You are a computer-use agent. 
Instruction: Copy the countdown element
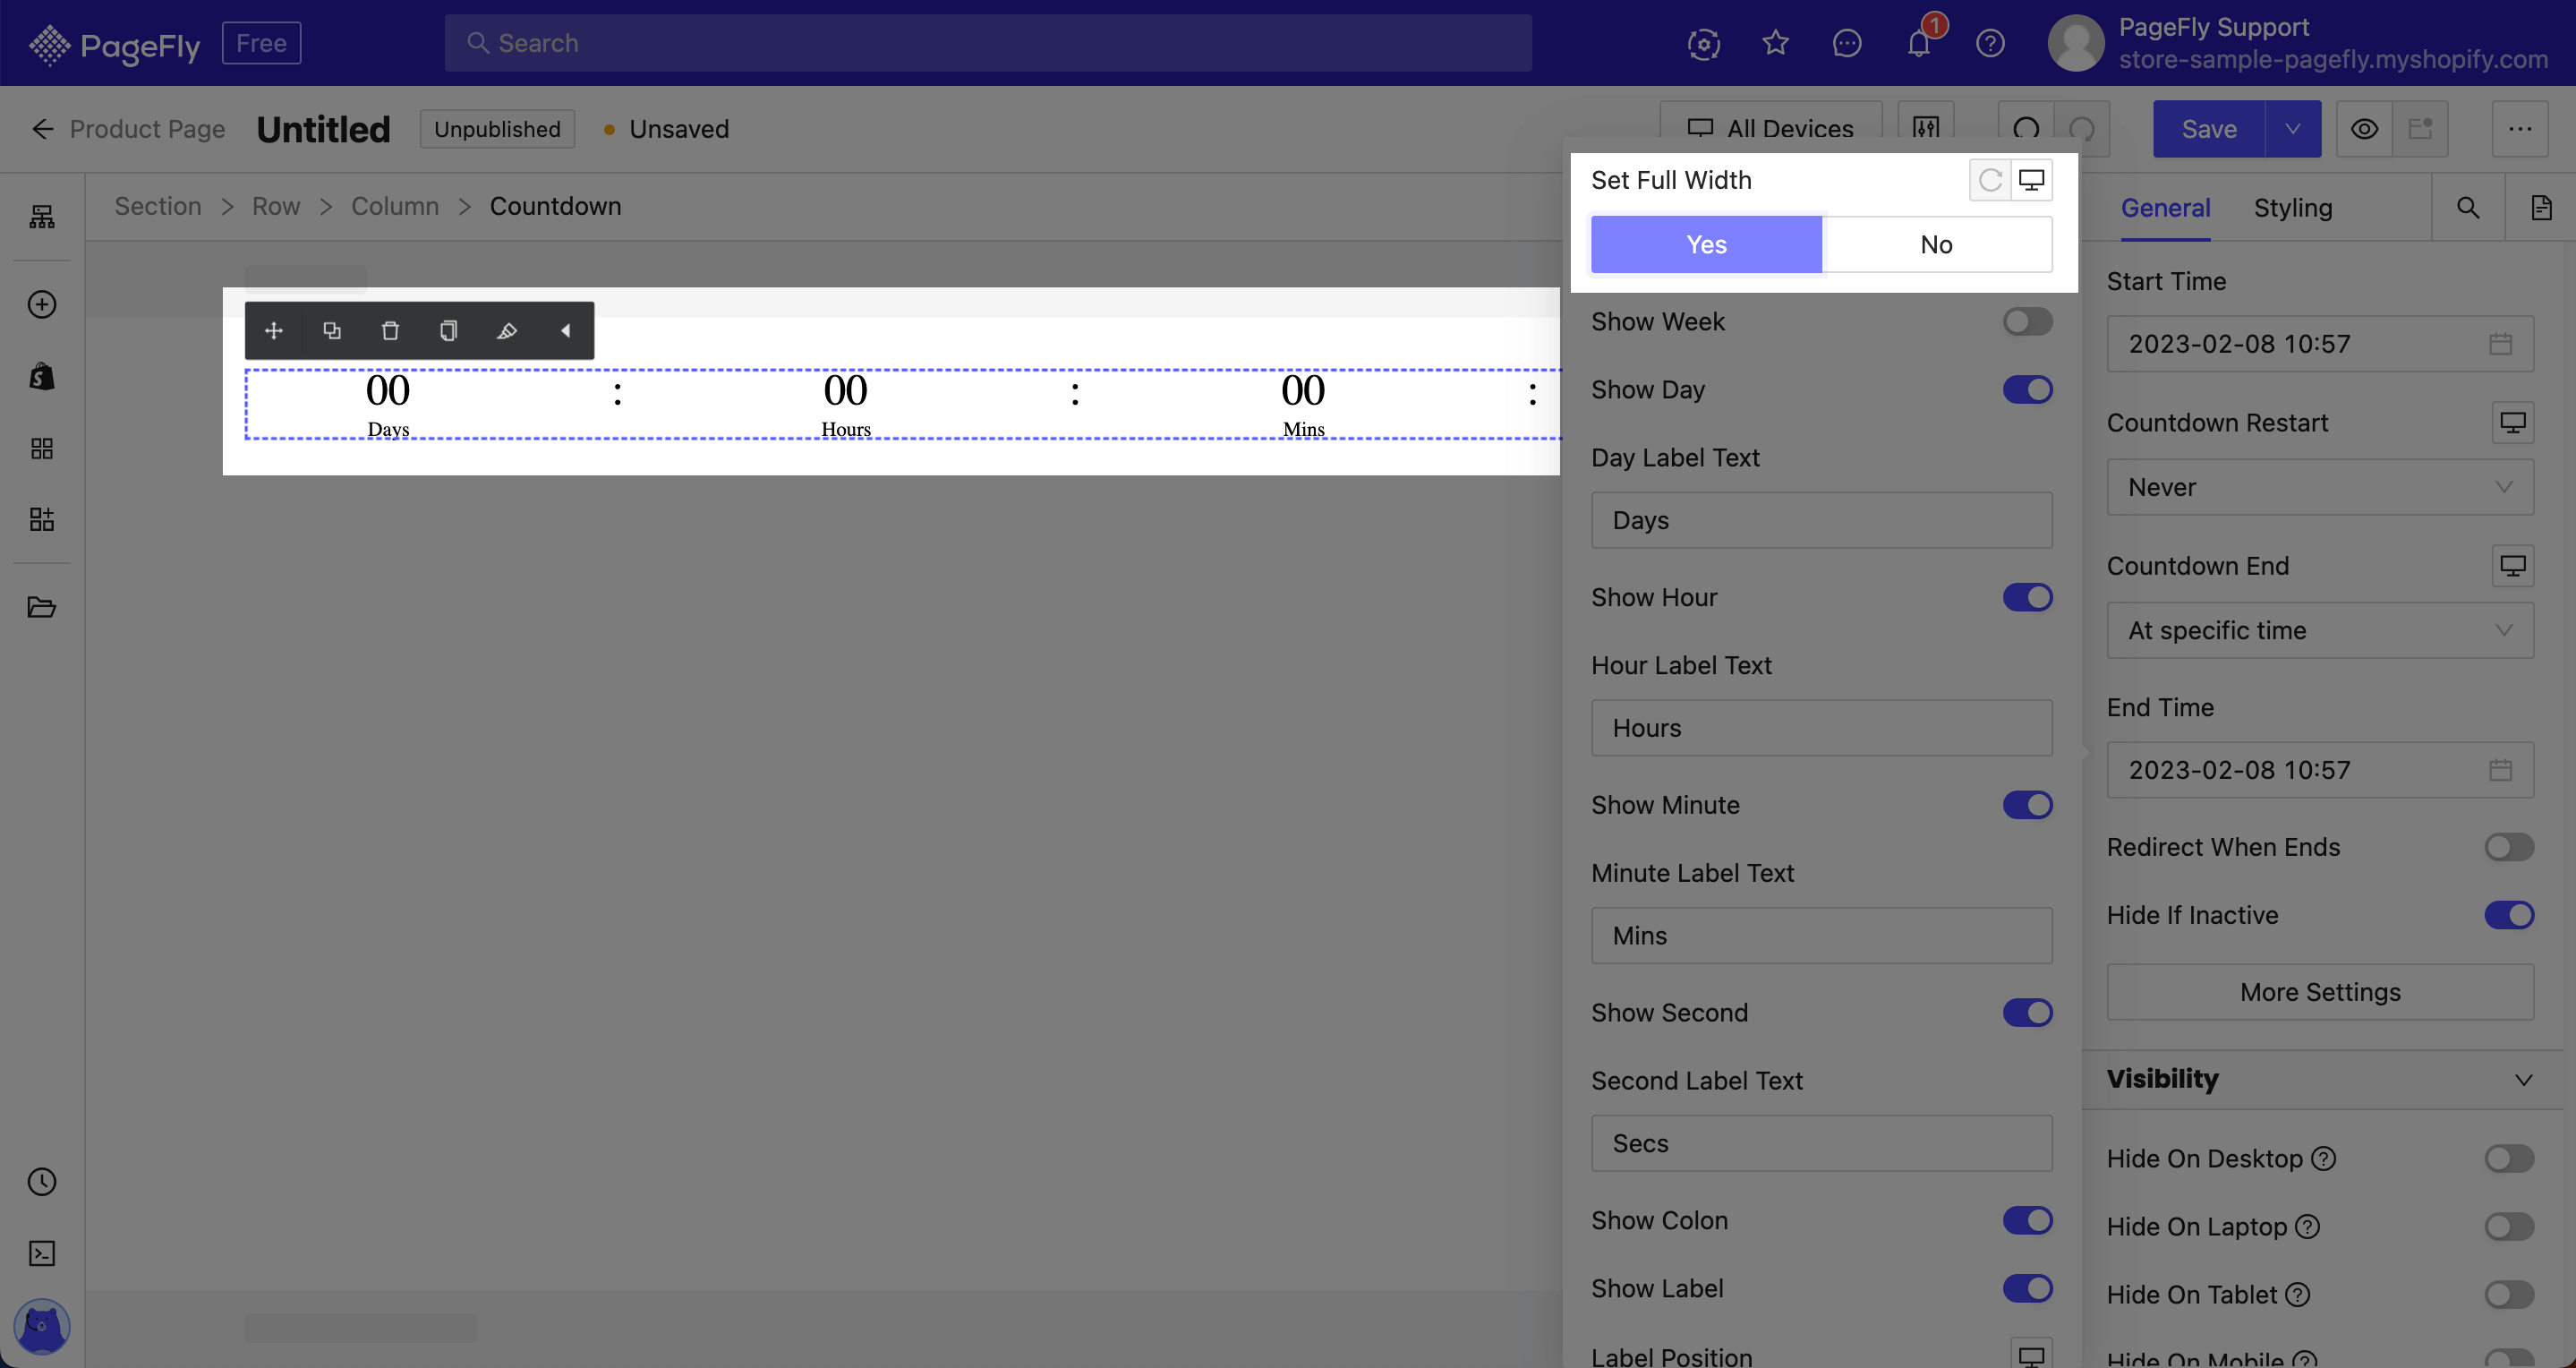449,331
